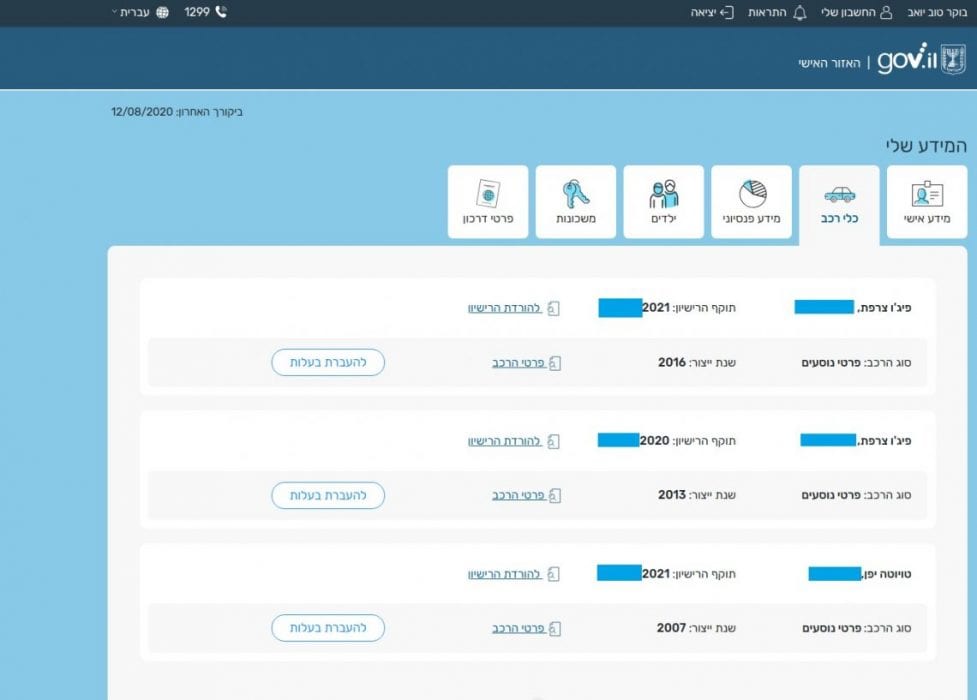The width and height of the screenshot is (977, 700).
Task: Download license for the 2016 Peugeot
Action: (x=505, y=308)
